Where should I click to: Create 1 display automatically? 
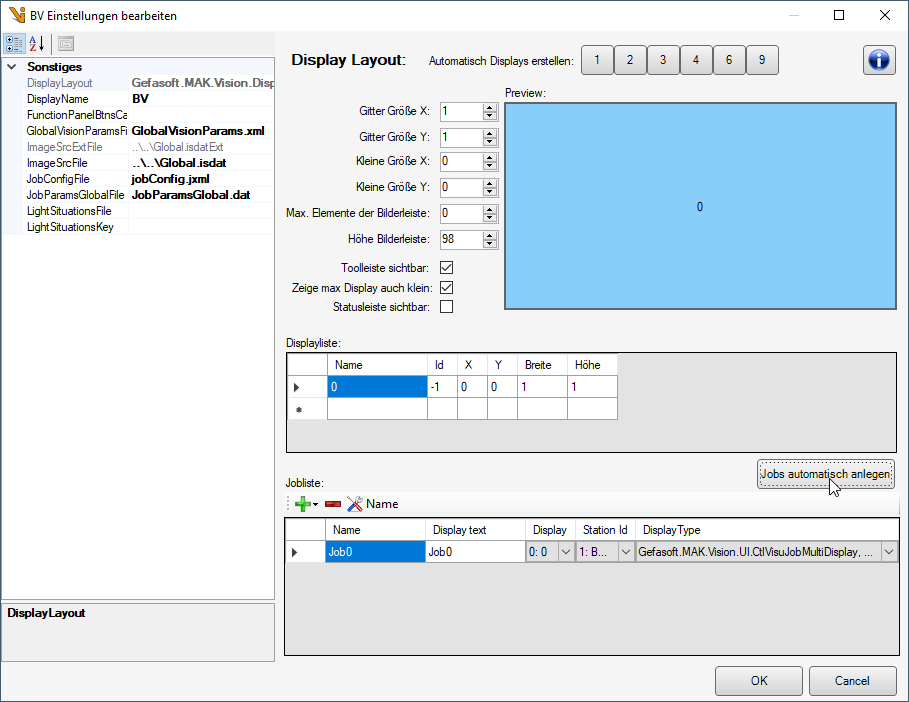(x=597, y=60)
